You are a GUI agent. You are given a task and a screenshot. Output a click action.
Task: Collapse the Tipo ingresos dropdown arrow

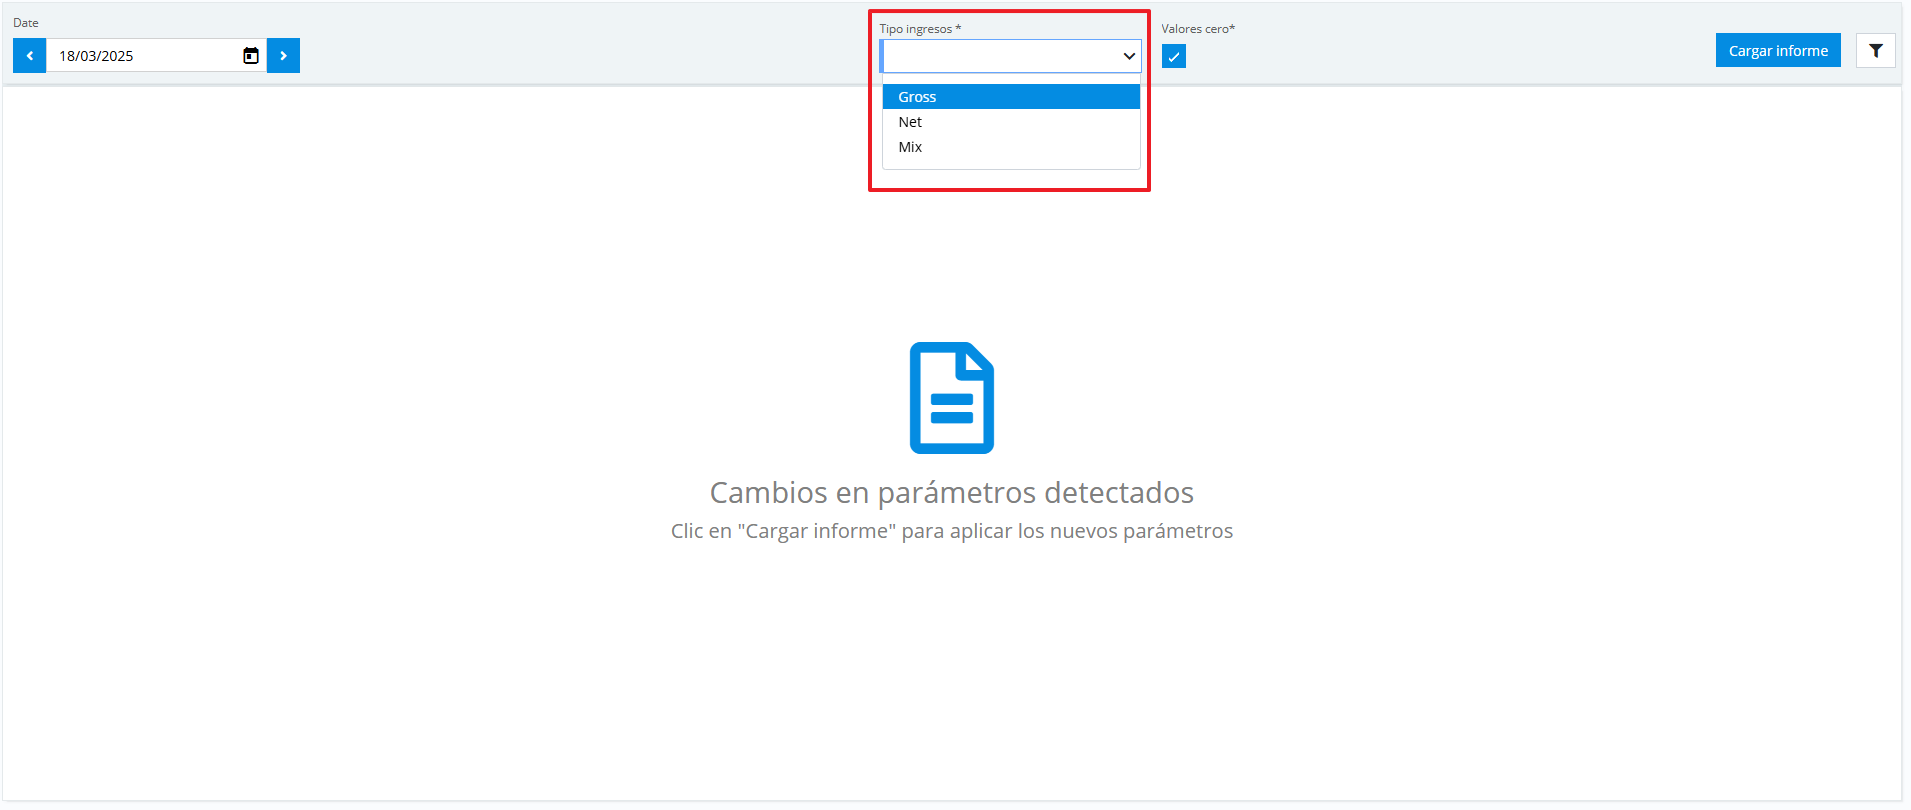(1128, 56)
